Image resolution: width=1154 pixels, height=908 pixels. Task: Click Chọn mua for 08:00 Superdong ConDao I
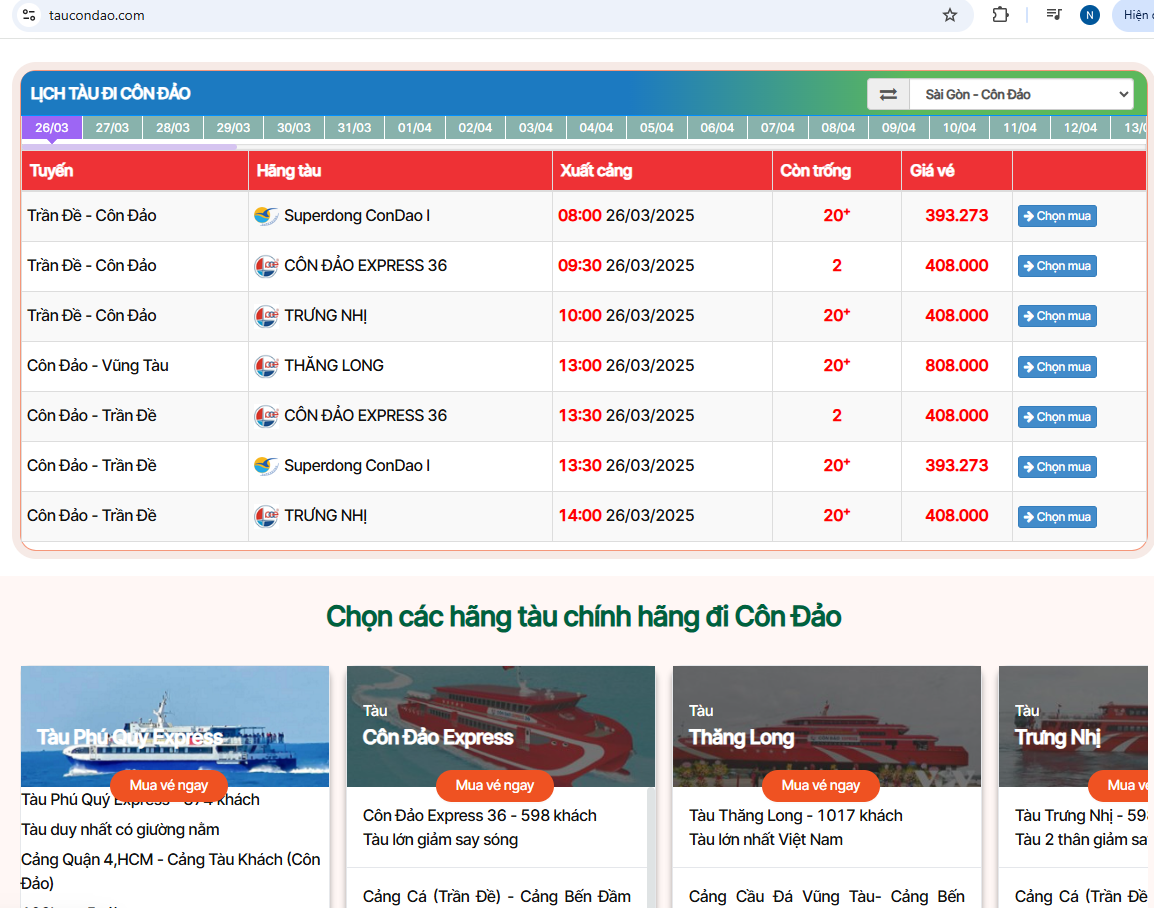click(1058, 216)
